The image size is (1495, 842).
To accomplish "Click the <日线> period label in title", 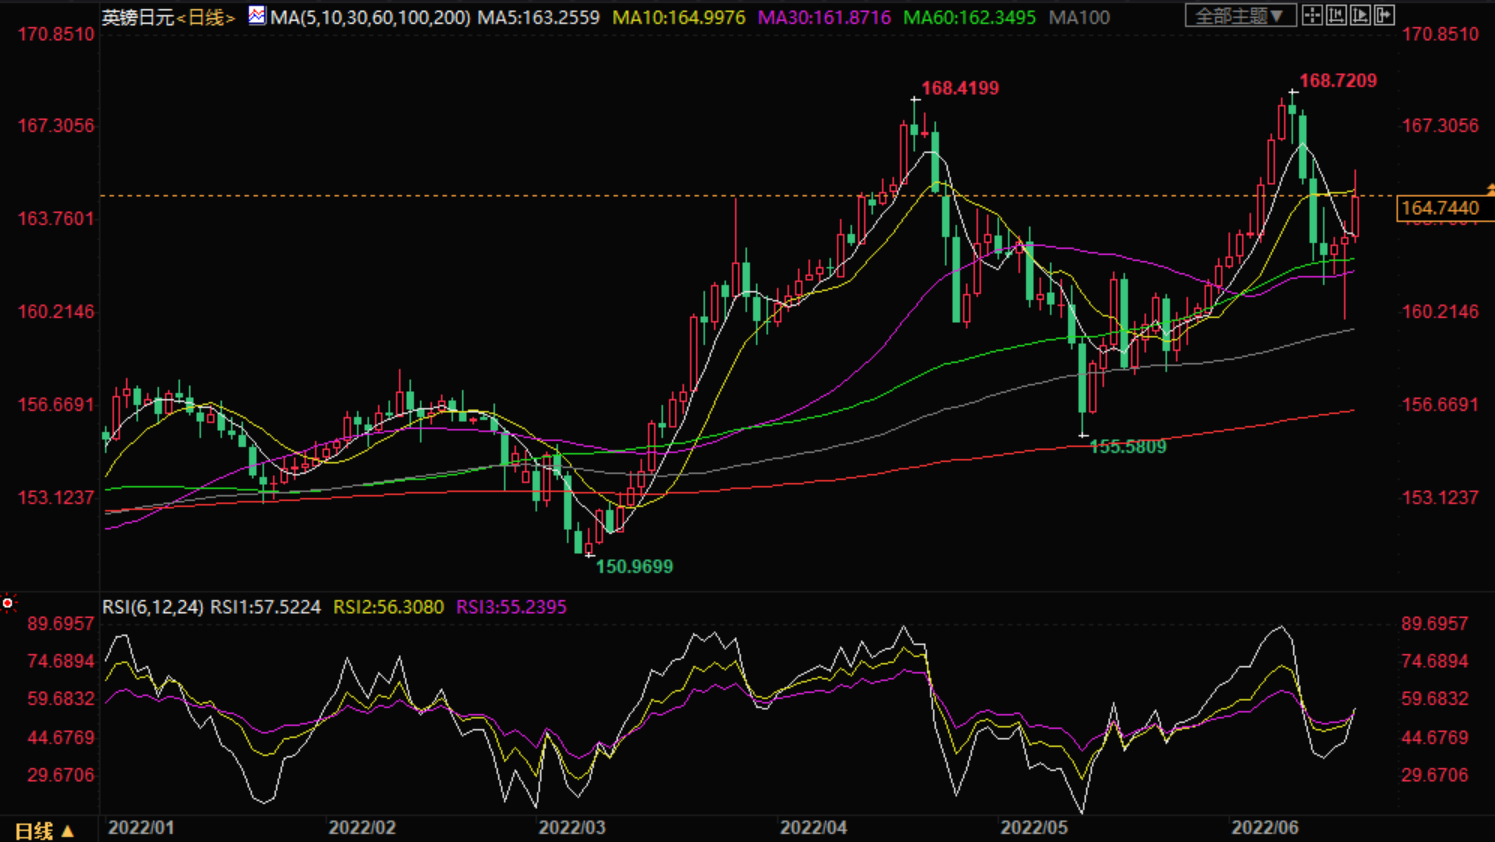I will (206, 17).
